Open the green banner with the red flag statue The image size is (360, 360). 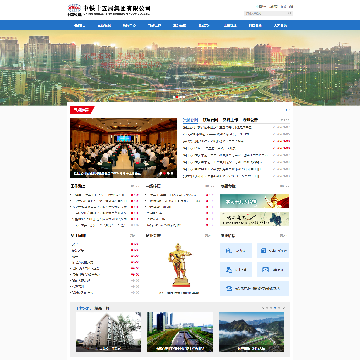point(254,201)
